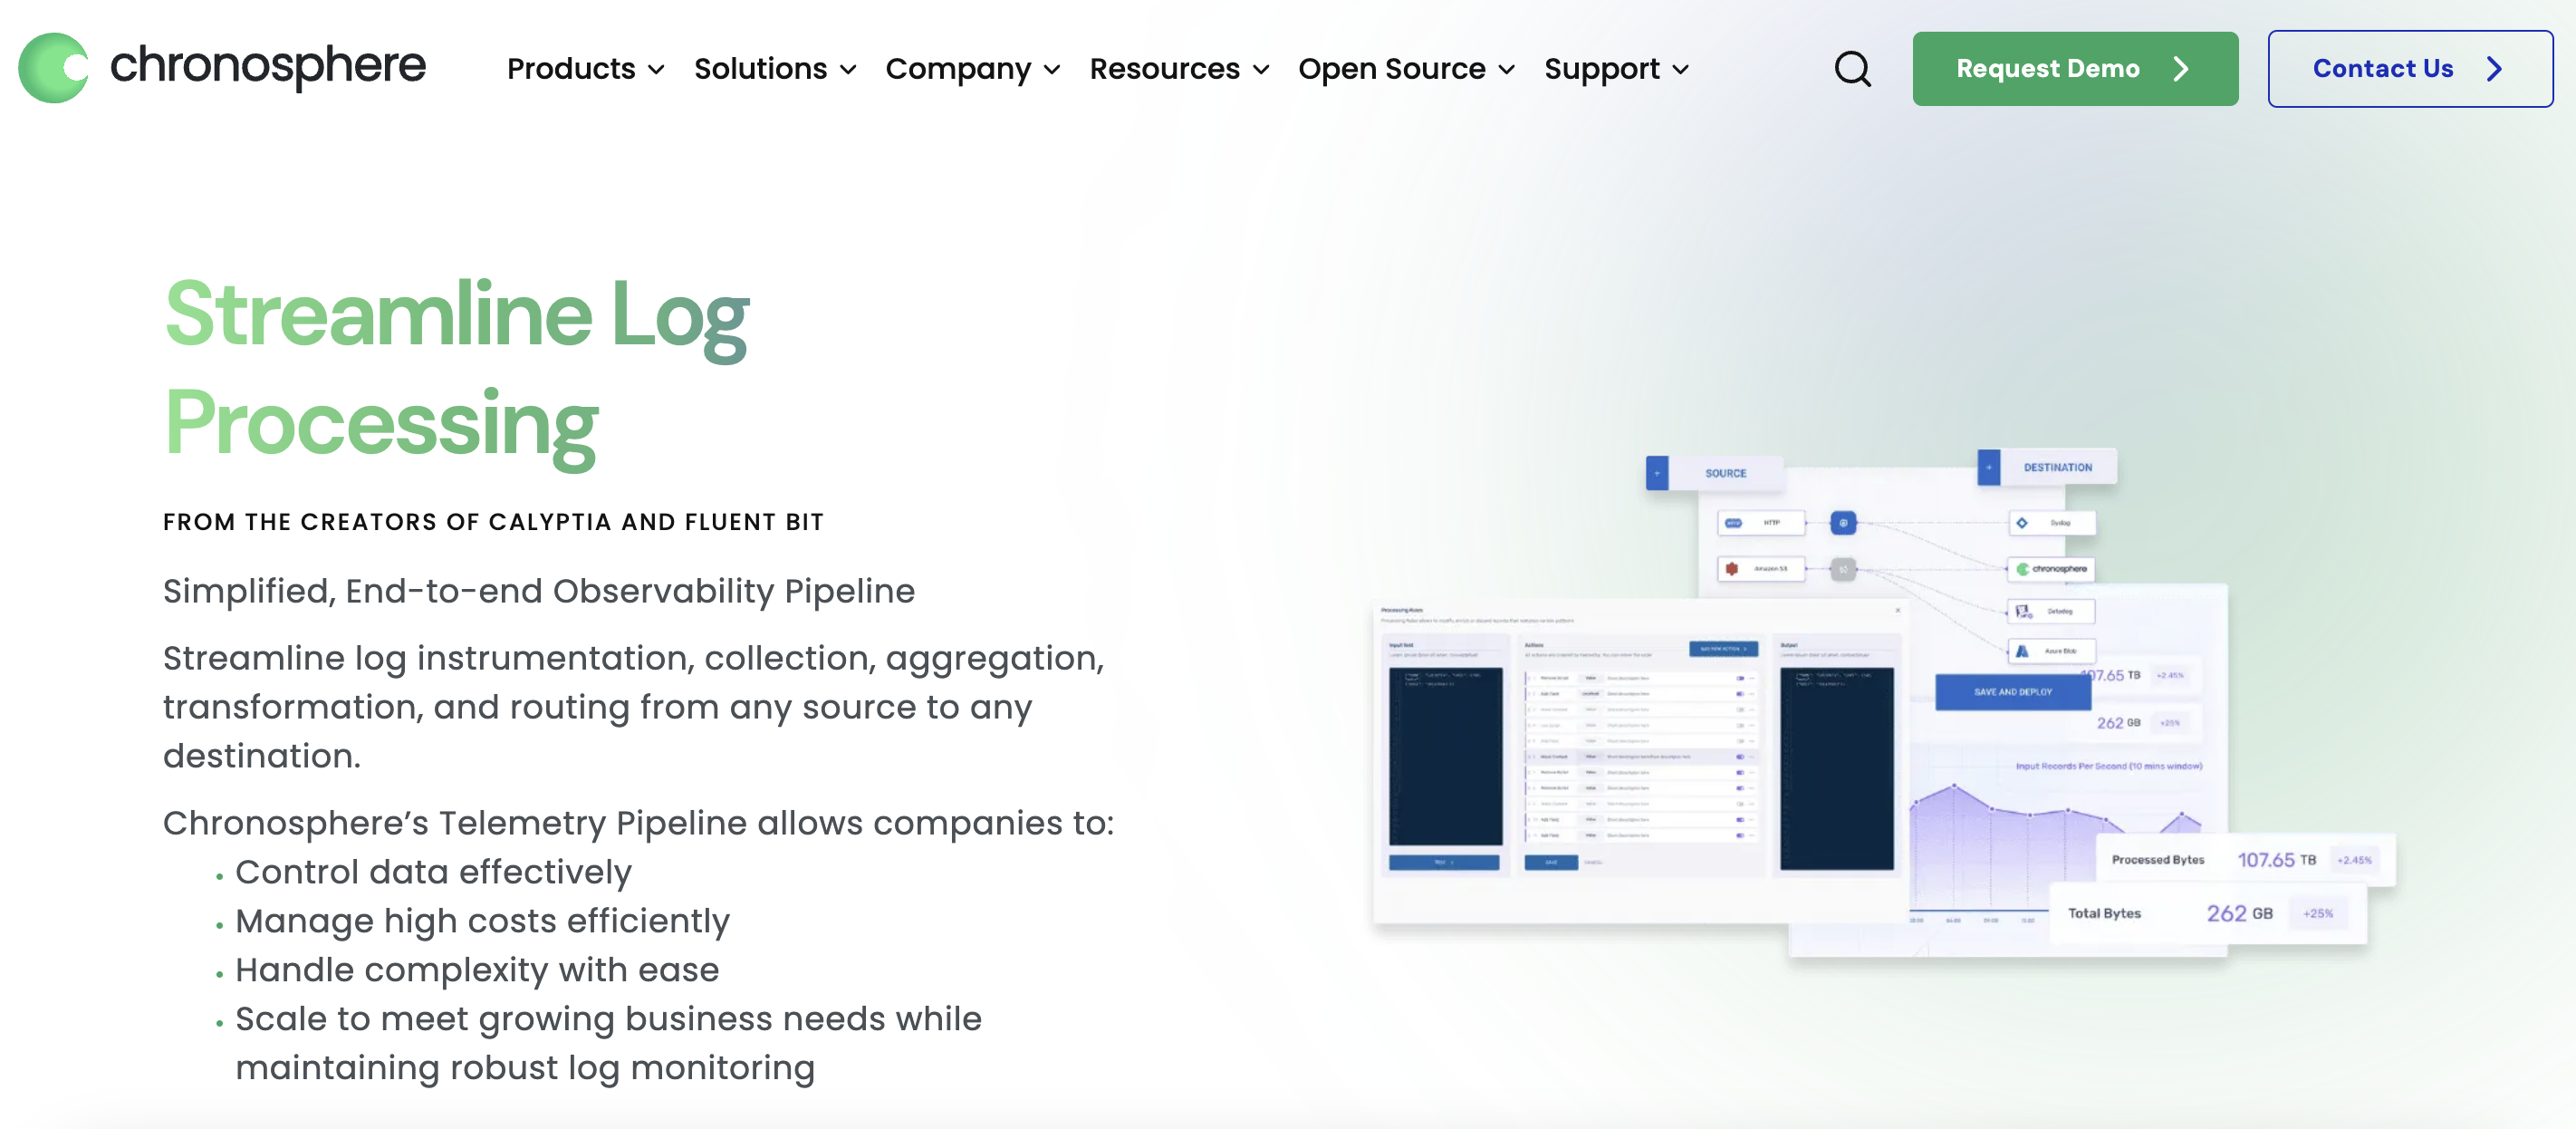Click the Amazon S3 source node icon
The image size is (2576, 1129).
(1731, 569)
